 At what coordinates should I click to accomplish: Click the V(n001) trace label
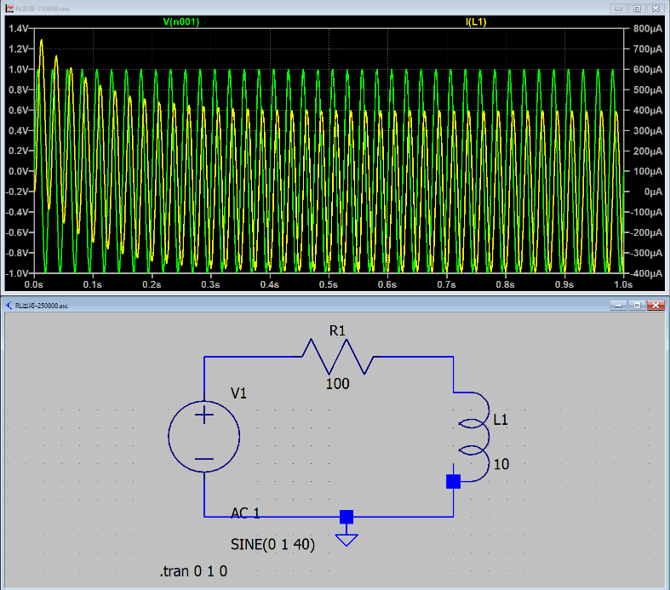[181, 21]
